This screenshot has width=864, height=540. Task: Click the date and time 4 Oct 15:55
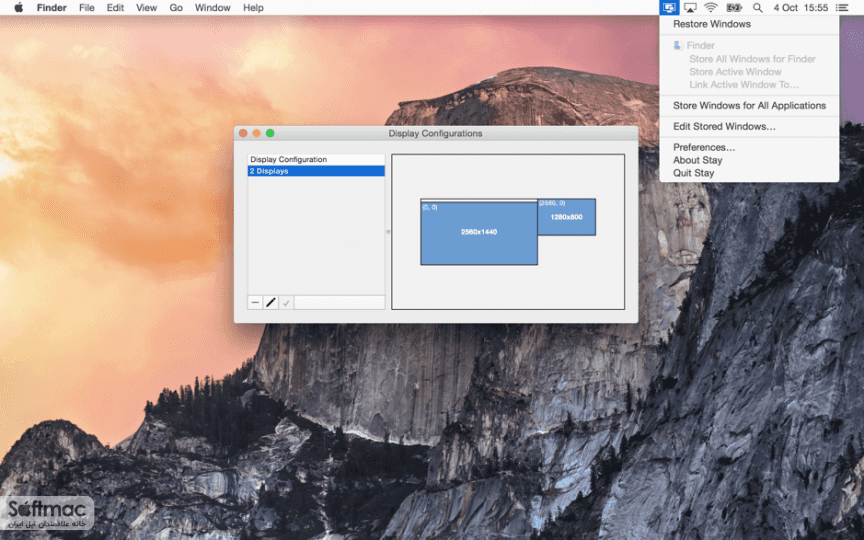800,8
